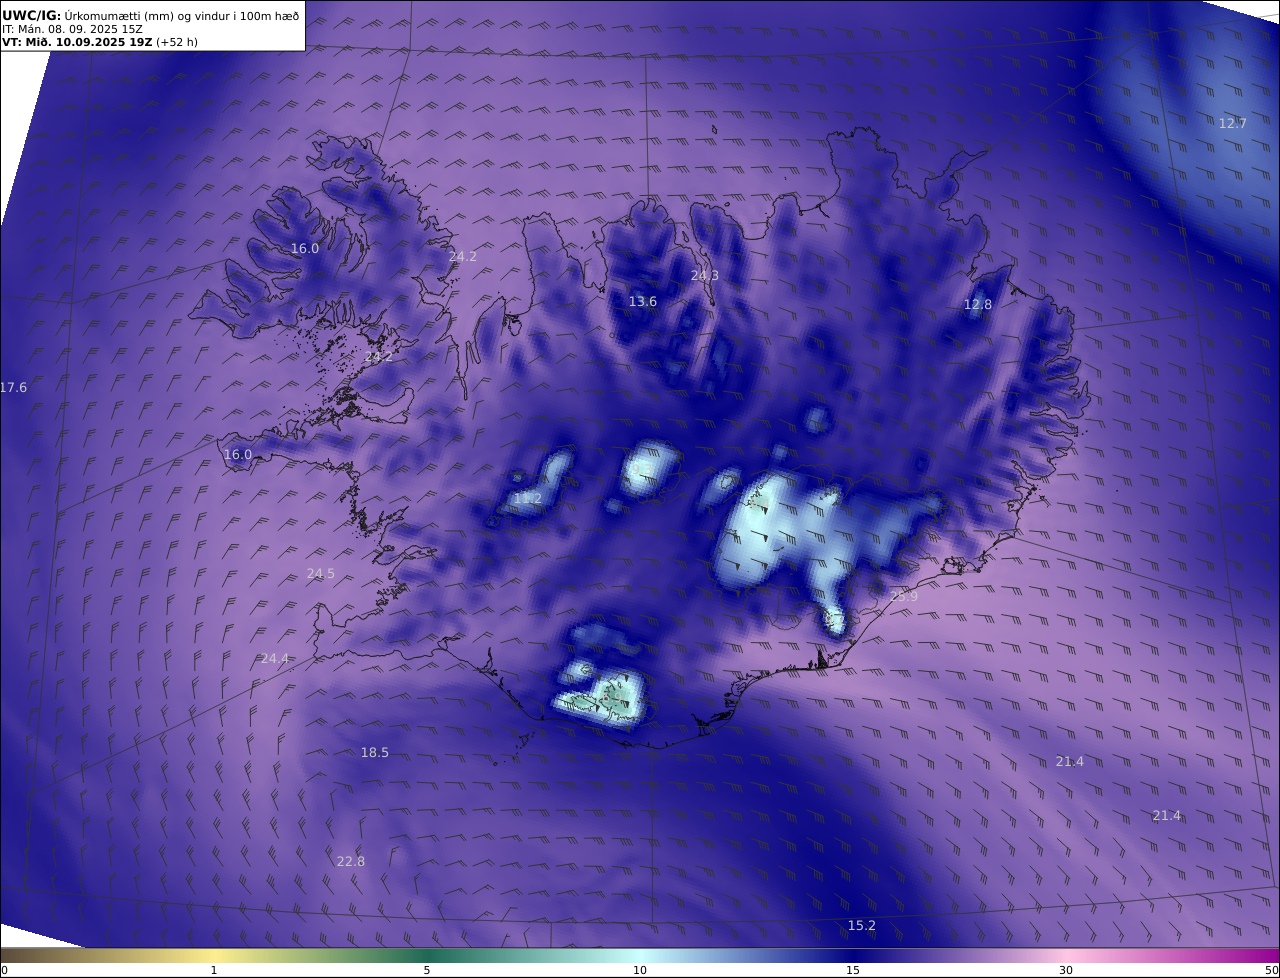
Task: Click the colorbar tick label 10
Action: click(x=640, y=970)
